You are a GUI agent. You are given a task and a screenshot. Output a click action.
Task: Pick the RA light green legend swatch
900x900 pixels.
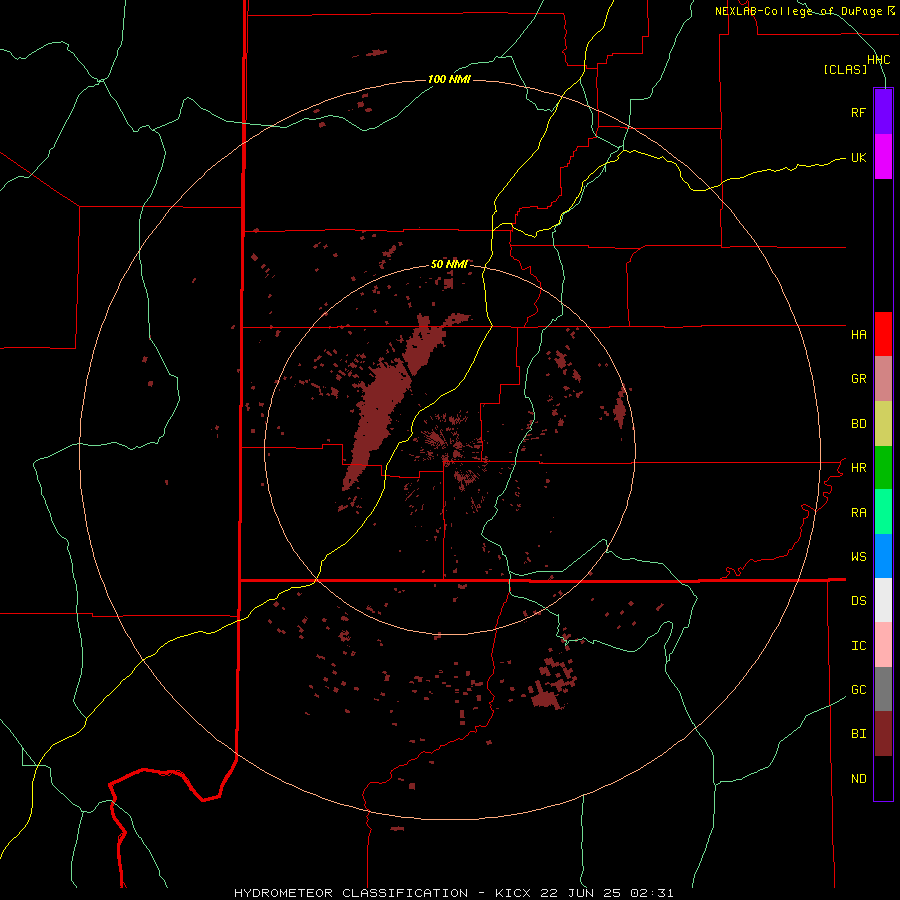(x=883, y=512)
